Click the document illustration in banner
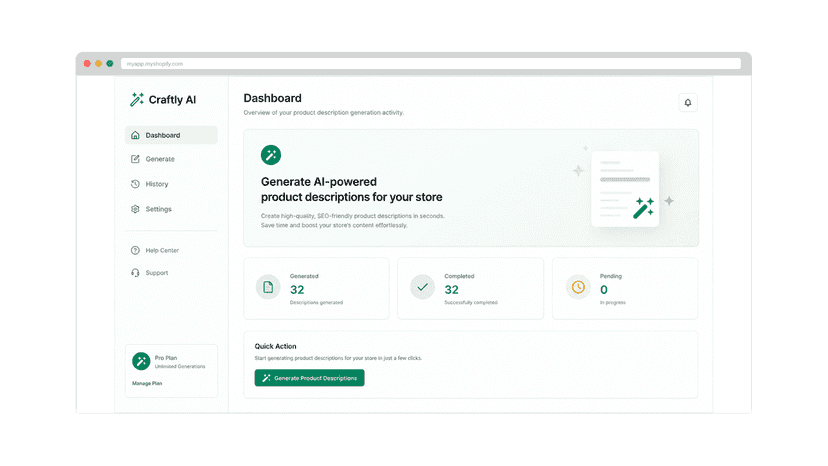This screenshot has height=466, width=828. tap(625, 189)
